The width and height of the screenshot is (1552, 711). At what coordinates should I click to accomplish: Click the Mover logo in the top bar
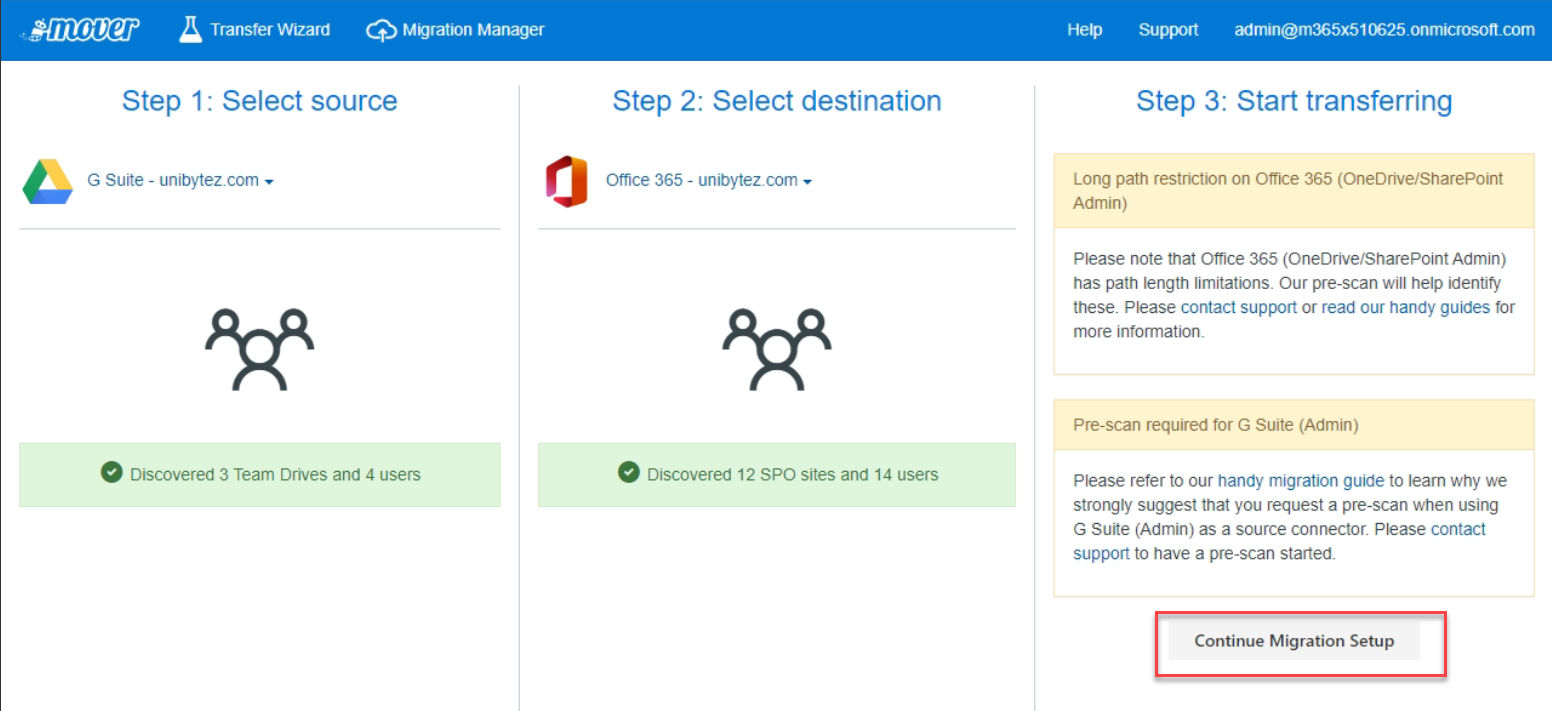point(78,29)
